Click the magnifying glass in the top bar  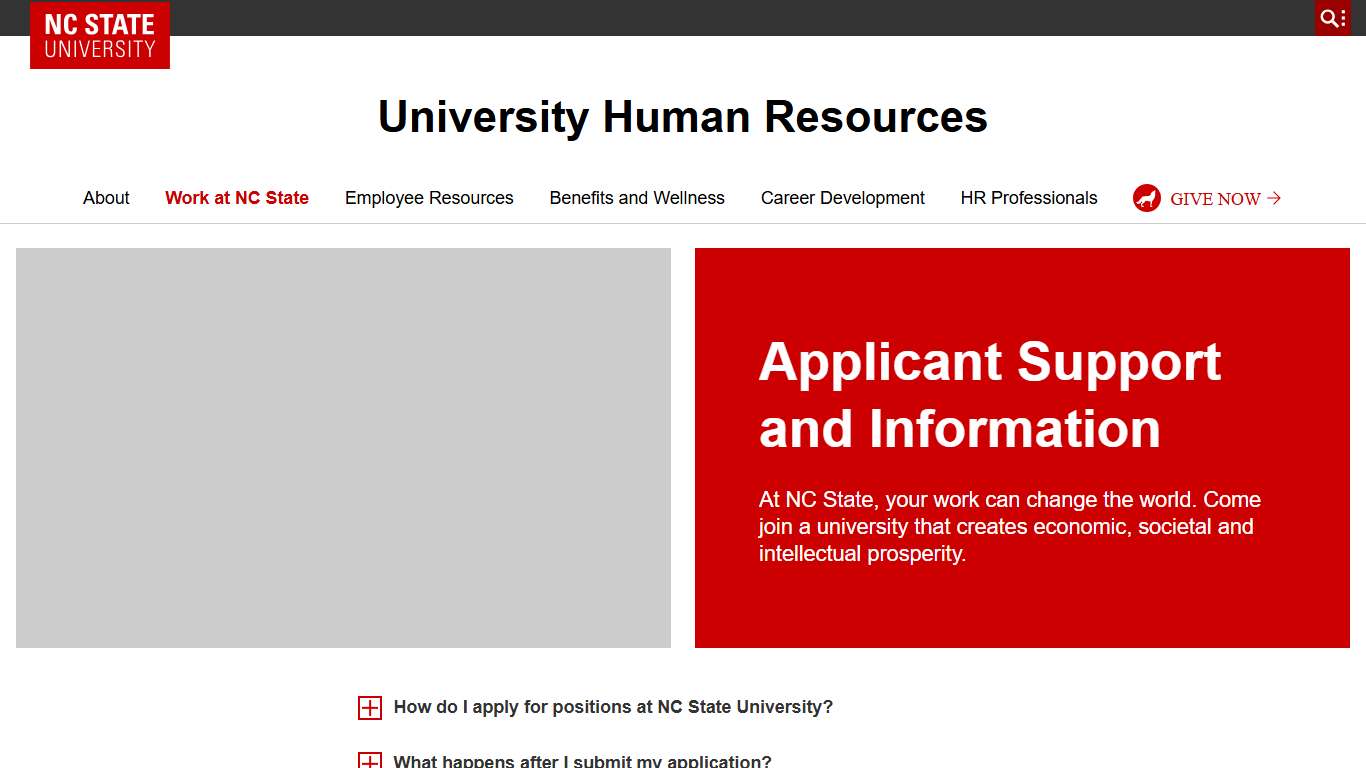tap(1327, 17)
